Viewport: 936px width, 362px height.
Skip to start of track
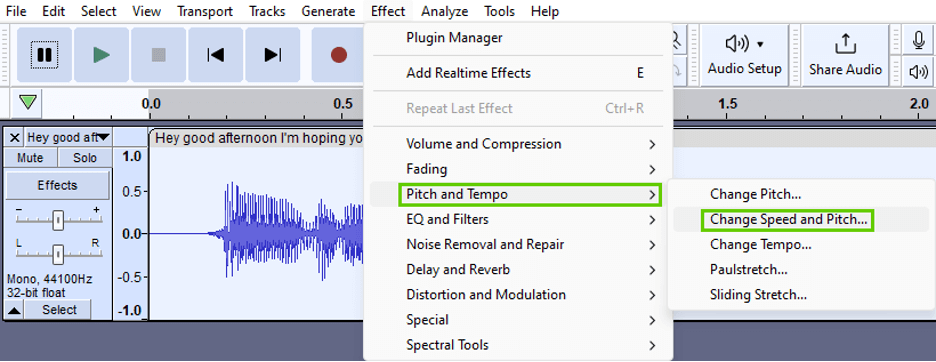[215, 55]
